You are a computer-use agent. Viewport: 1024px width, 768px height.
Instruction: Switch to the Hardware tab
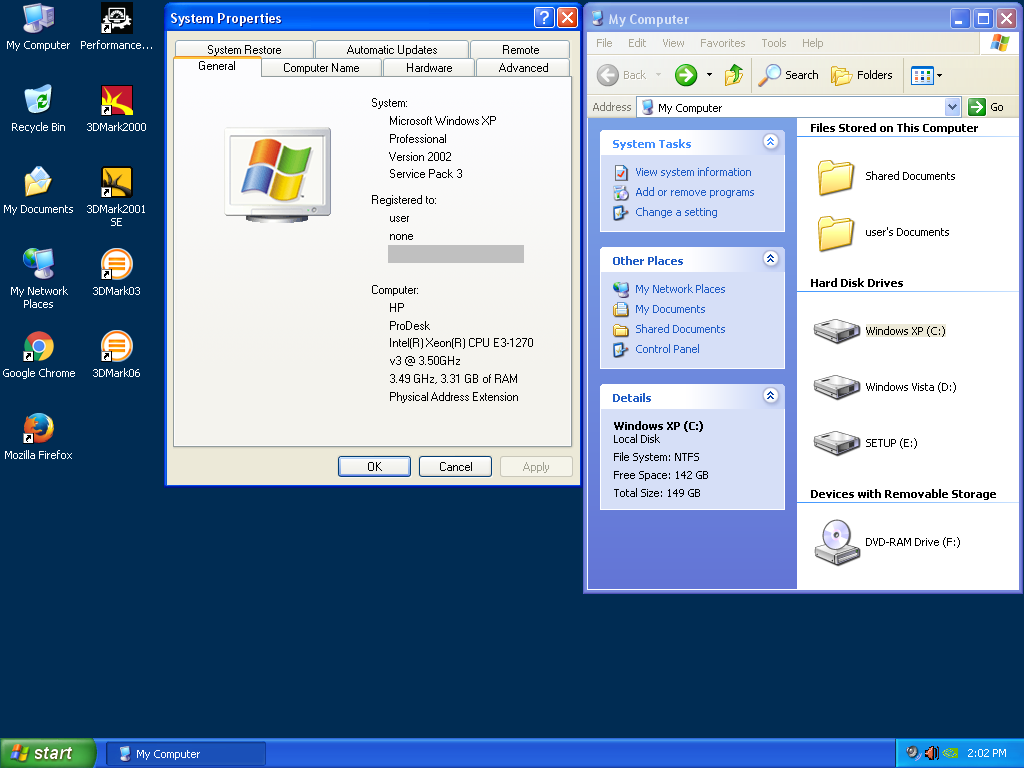(428, 68)
